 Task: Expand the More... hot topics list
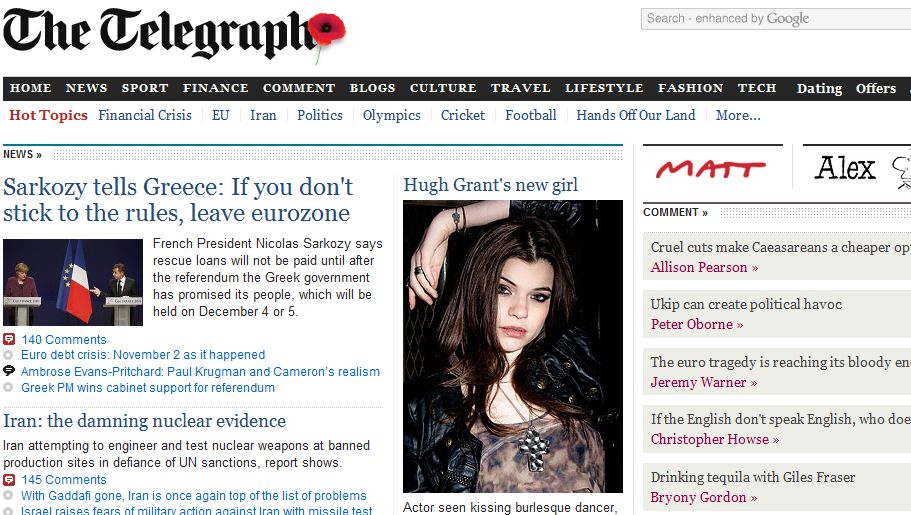tap(738, 115)
